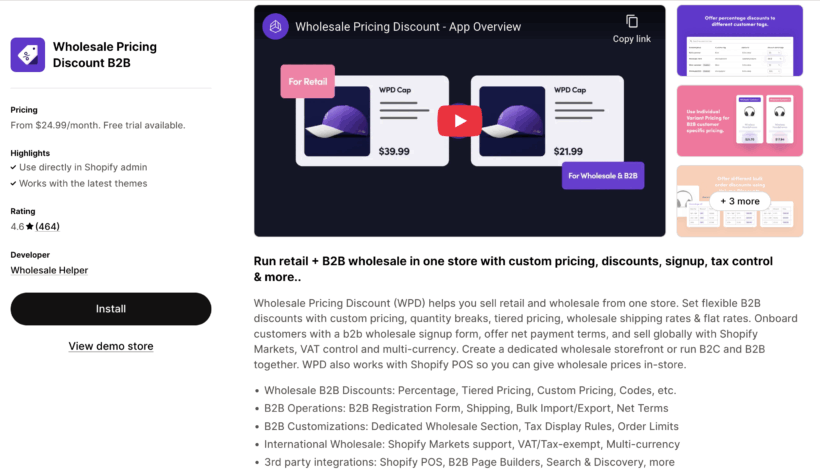Click the checkmark beside Use directly in Shopify admin

click(x=14, y=167)
